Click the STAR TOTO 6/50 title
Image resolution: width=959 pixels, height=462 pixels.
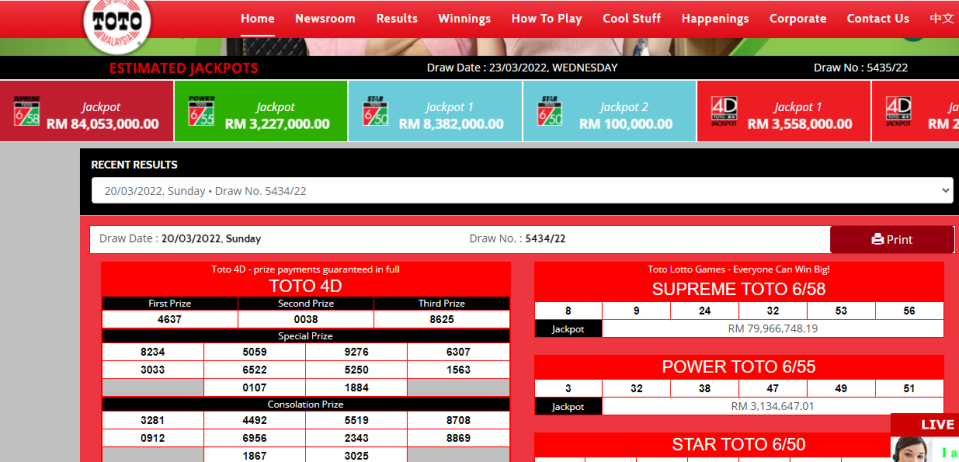739,444
